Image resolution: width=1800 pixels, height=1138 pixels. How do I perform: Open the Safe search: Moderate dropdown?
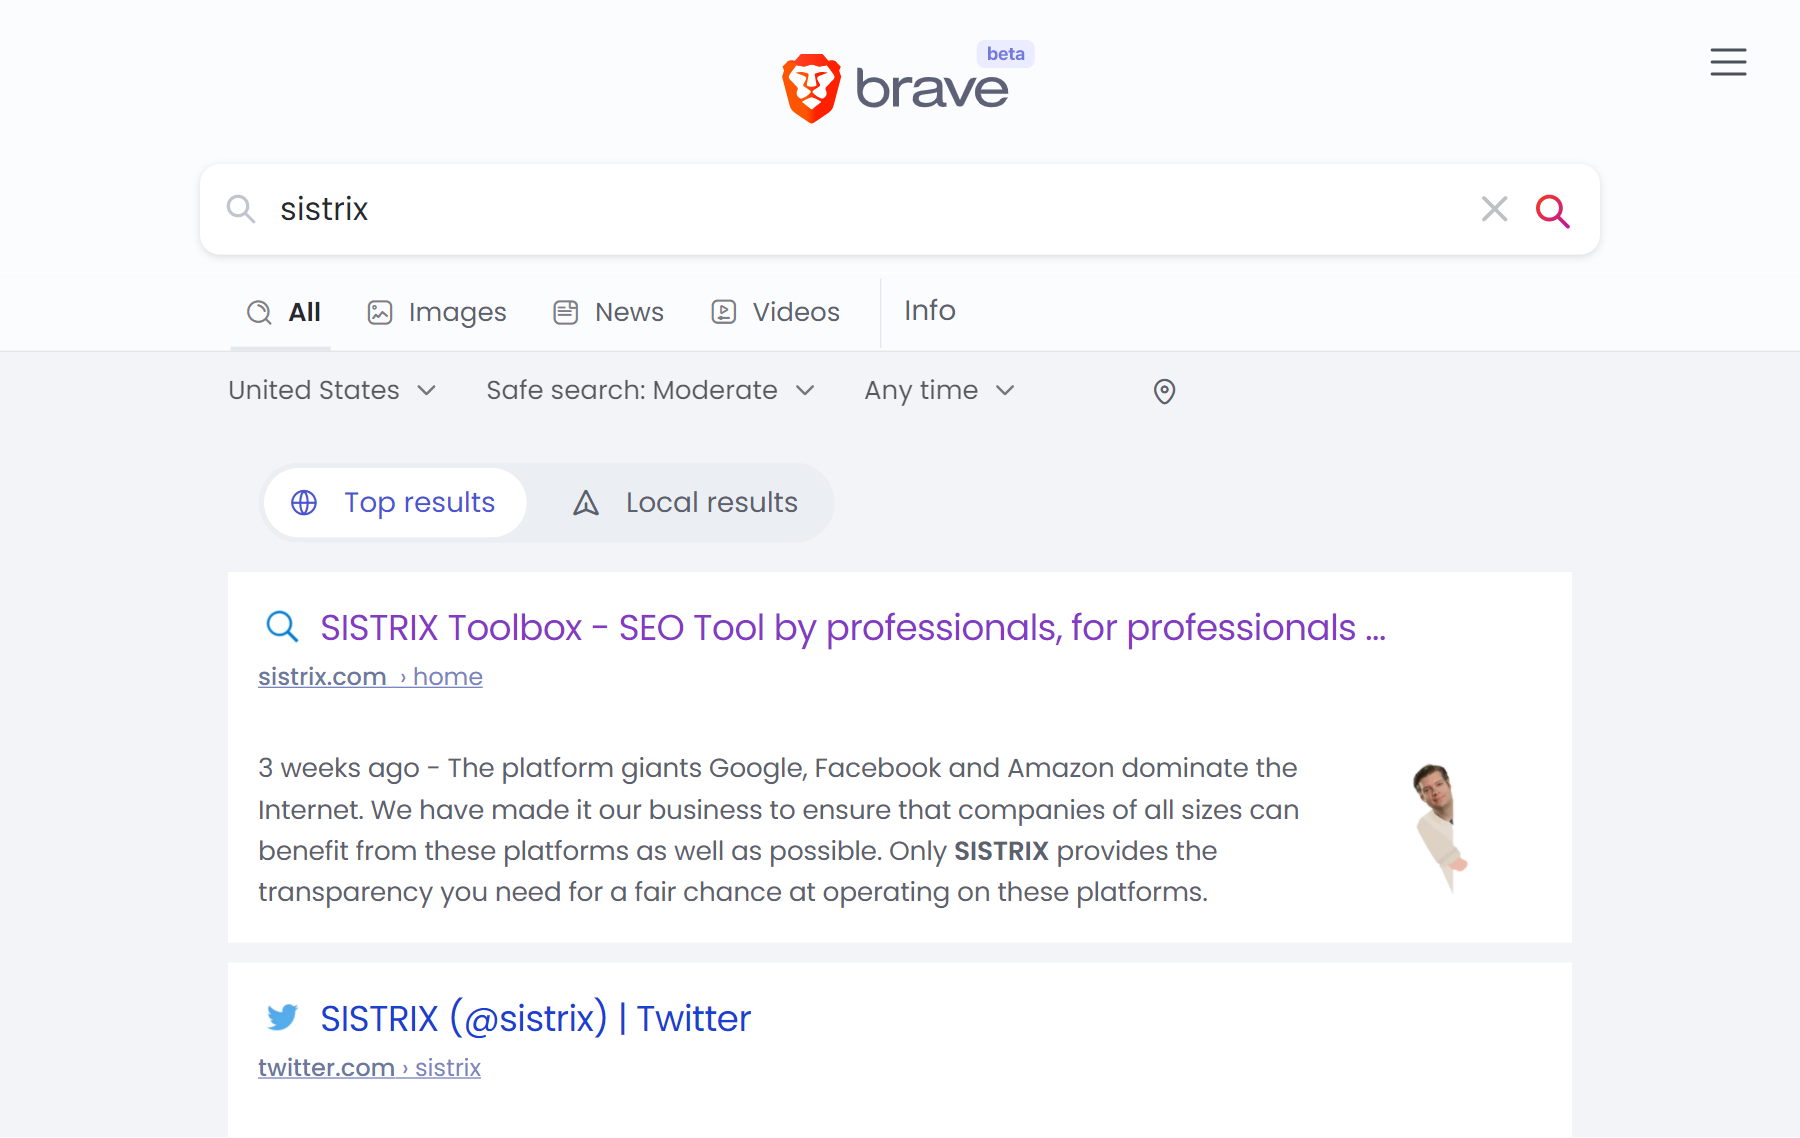[650, 390]
